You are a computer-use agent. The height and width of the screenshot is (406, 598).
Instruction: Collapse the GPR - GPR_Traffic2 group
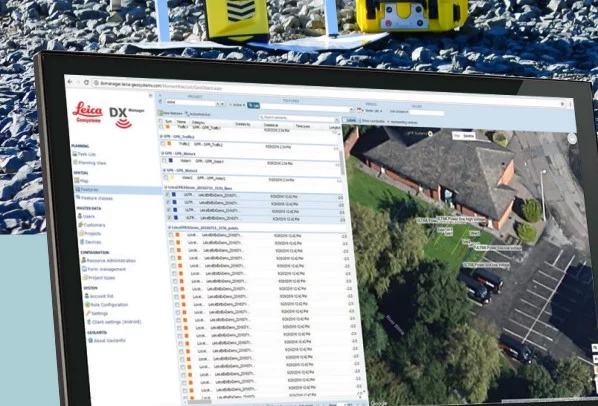[161, 136]
